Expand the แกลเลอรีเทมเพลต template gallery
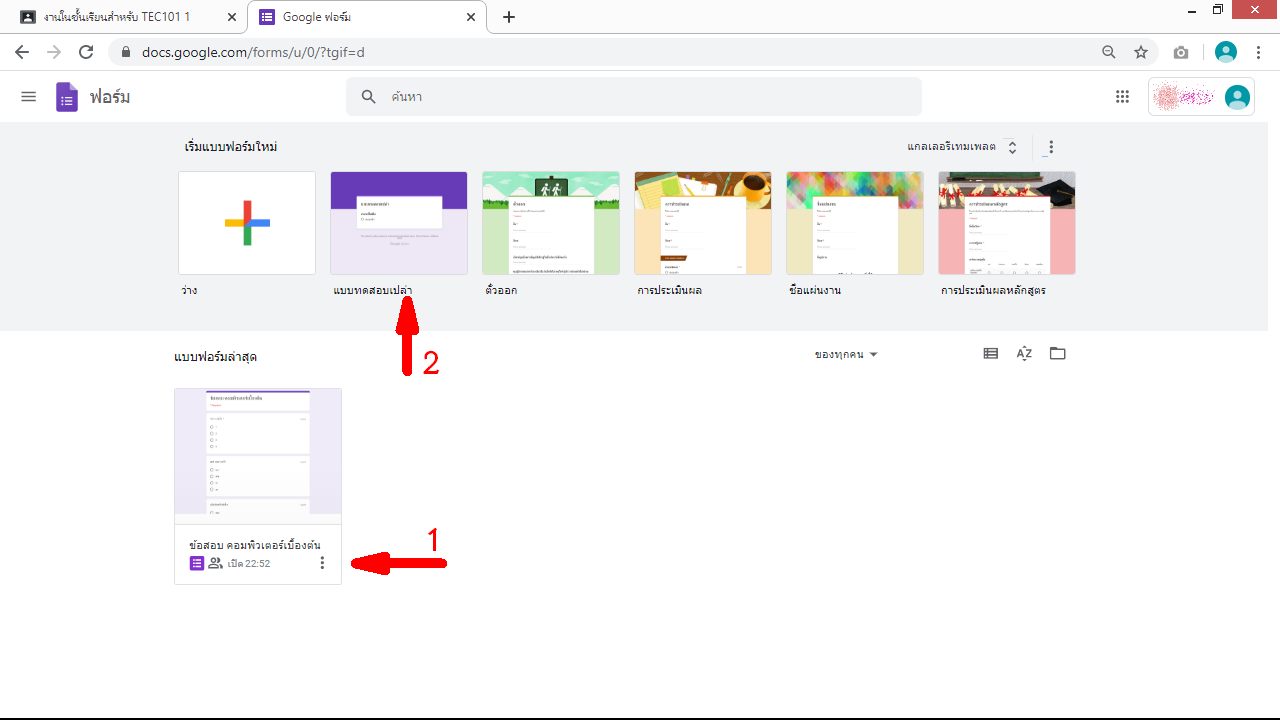This screenshot has width=1280, height=720. click(x=962, y=147)
